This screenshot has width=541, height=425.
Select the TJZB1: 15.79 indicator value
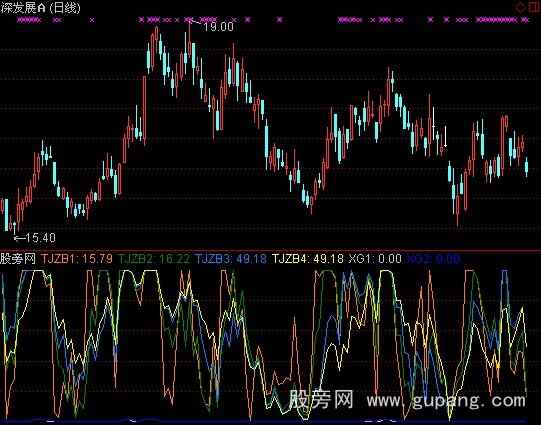[x=77, y=258]
